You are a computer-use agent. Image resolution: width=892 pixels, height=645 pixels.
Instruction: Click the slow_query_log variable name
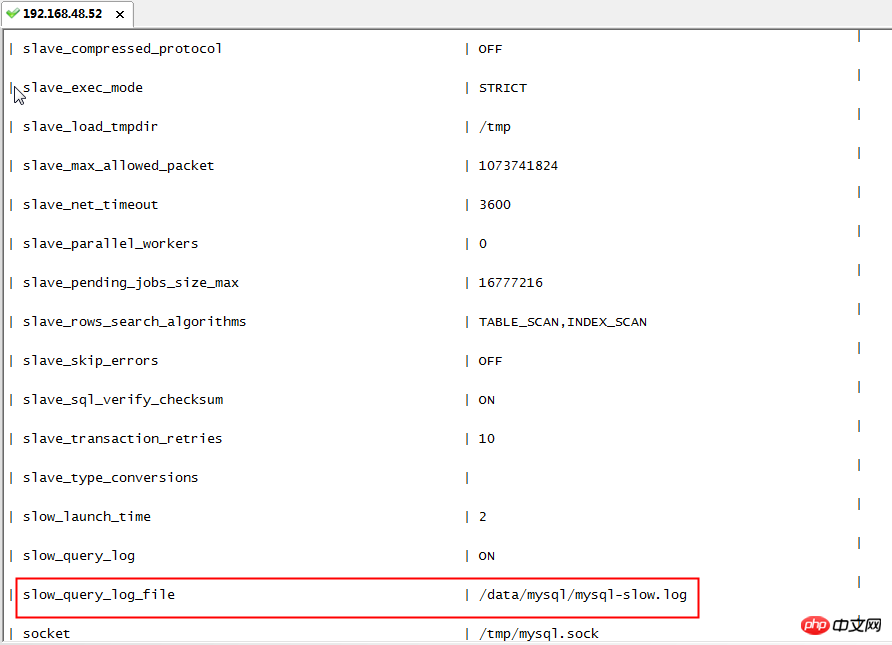[79, 556]
